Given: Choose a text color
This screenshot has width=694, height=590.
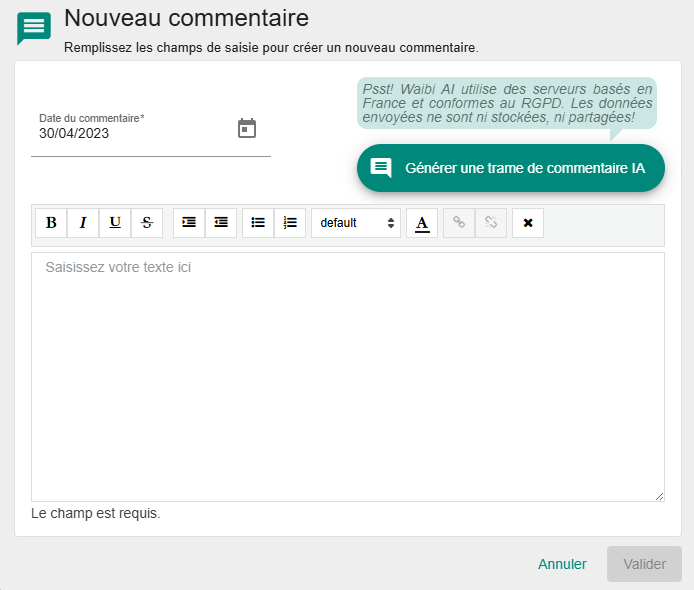Looking at the screenshot, I should point(422,223).
